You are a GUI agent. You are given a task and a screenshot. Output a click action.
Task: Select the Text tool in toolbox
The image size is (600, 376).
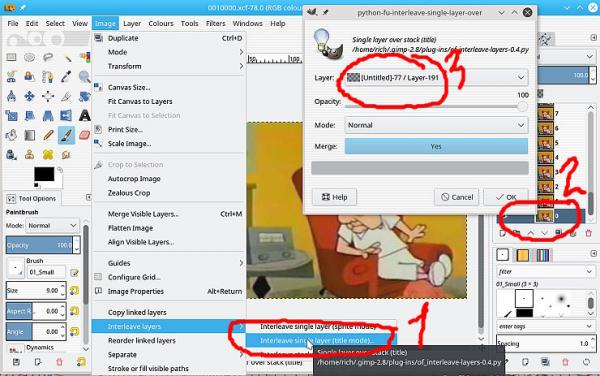pyautogui.click(x=85, y=115)
